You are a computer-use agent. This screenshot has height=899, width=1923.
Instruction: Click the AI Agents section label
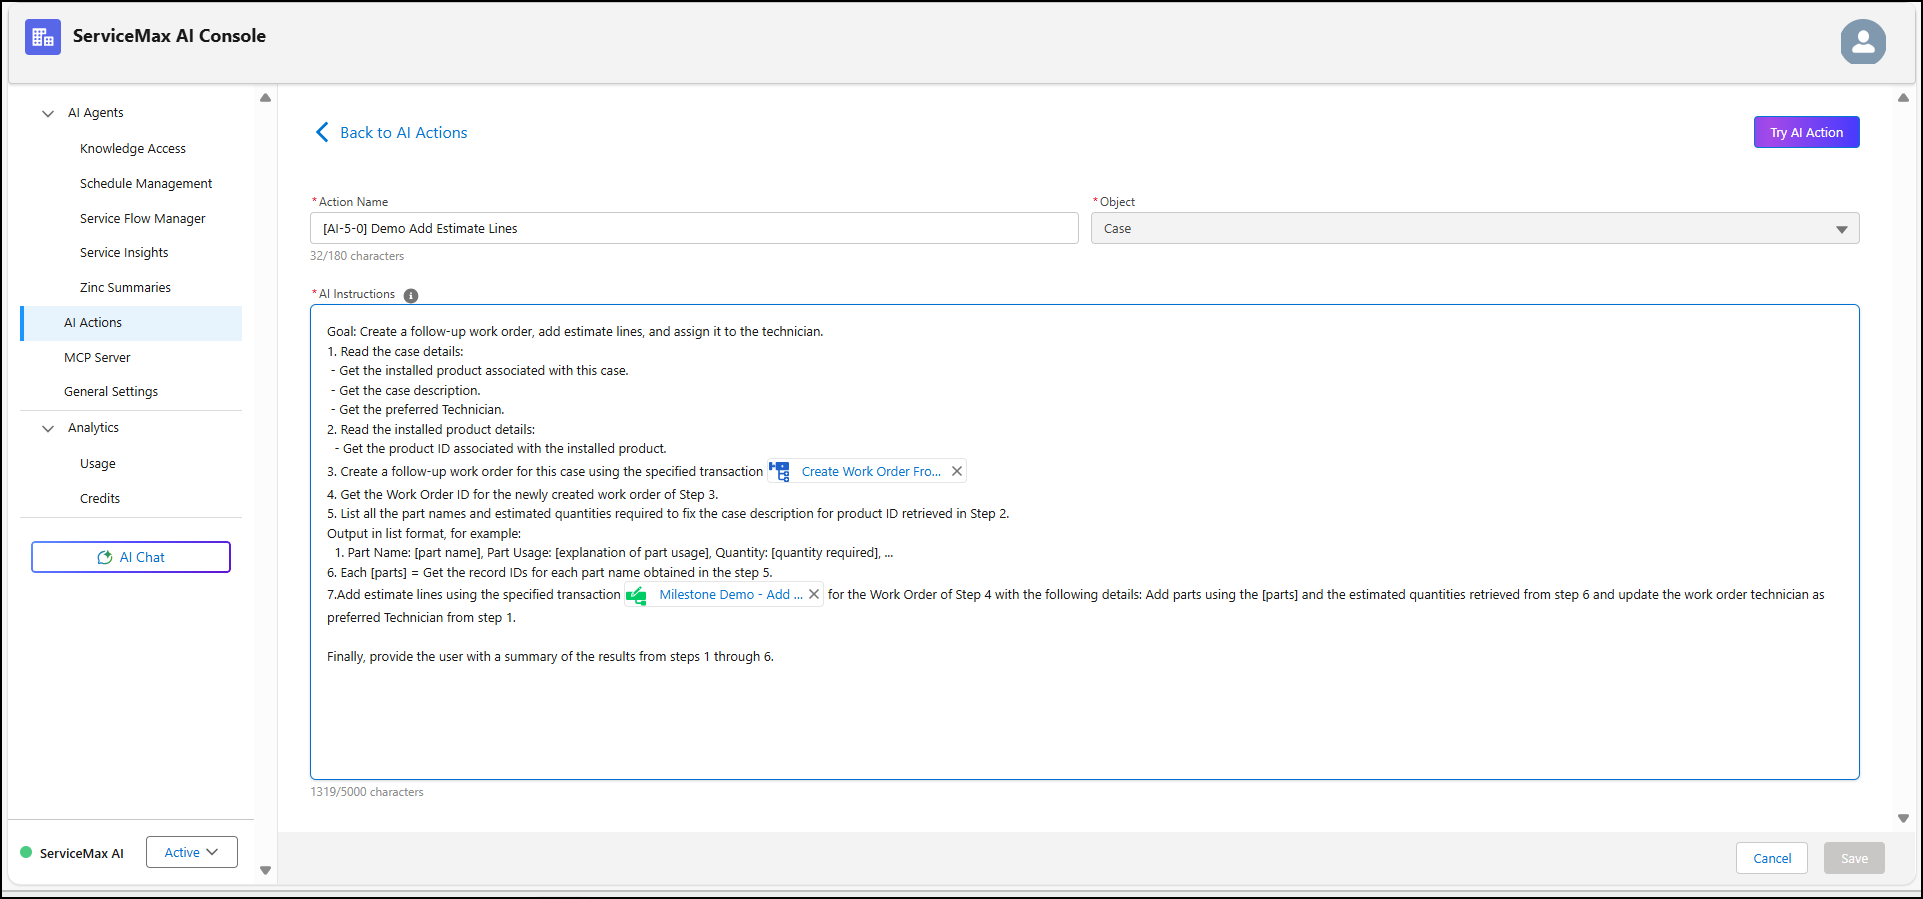point(96,113)
